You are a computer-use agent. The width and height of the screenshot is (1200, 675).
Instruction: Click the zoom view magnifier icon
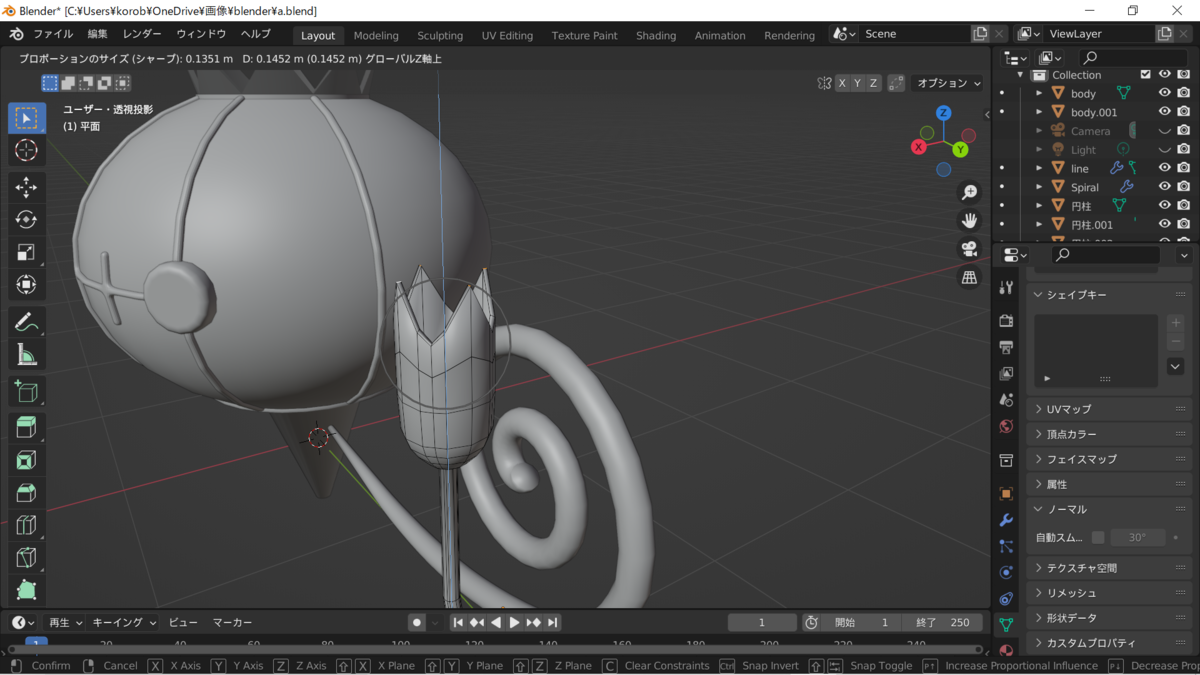(x=969, y=192)
